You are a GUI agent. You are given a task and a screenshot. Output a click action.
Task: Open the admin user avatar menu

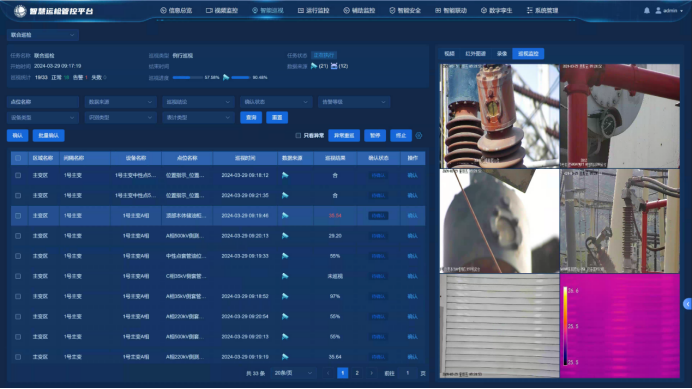pyautogui.click(x=658, y=10)
